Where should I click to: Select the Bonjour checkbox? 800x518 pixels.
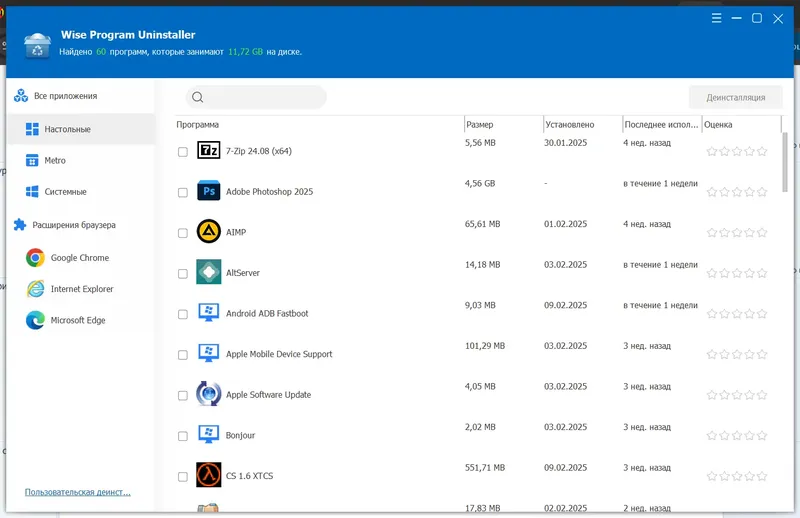coord(183,436)
